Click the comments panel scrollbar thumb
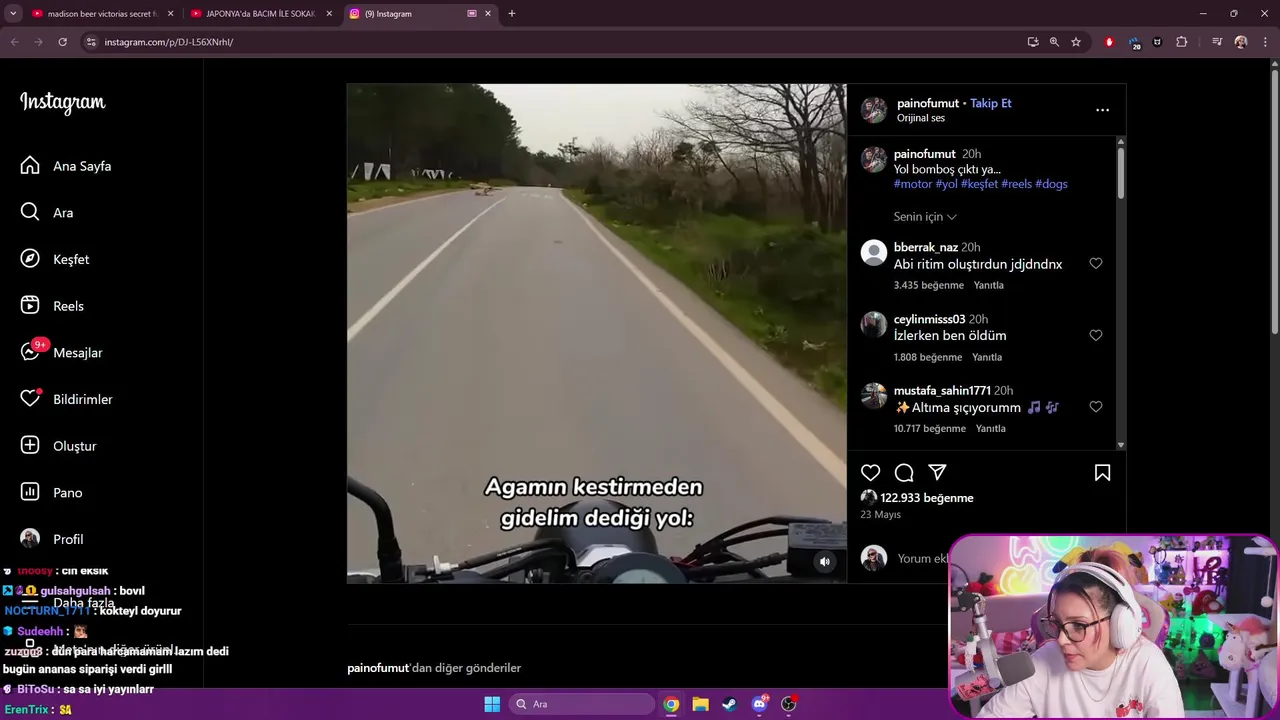This screenshot has height=720, width=1280. pos(1121,172)
